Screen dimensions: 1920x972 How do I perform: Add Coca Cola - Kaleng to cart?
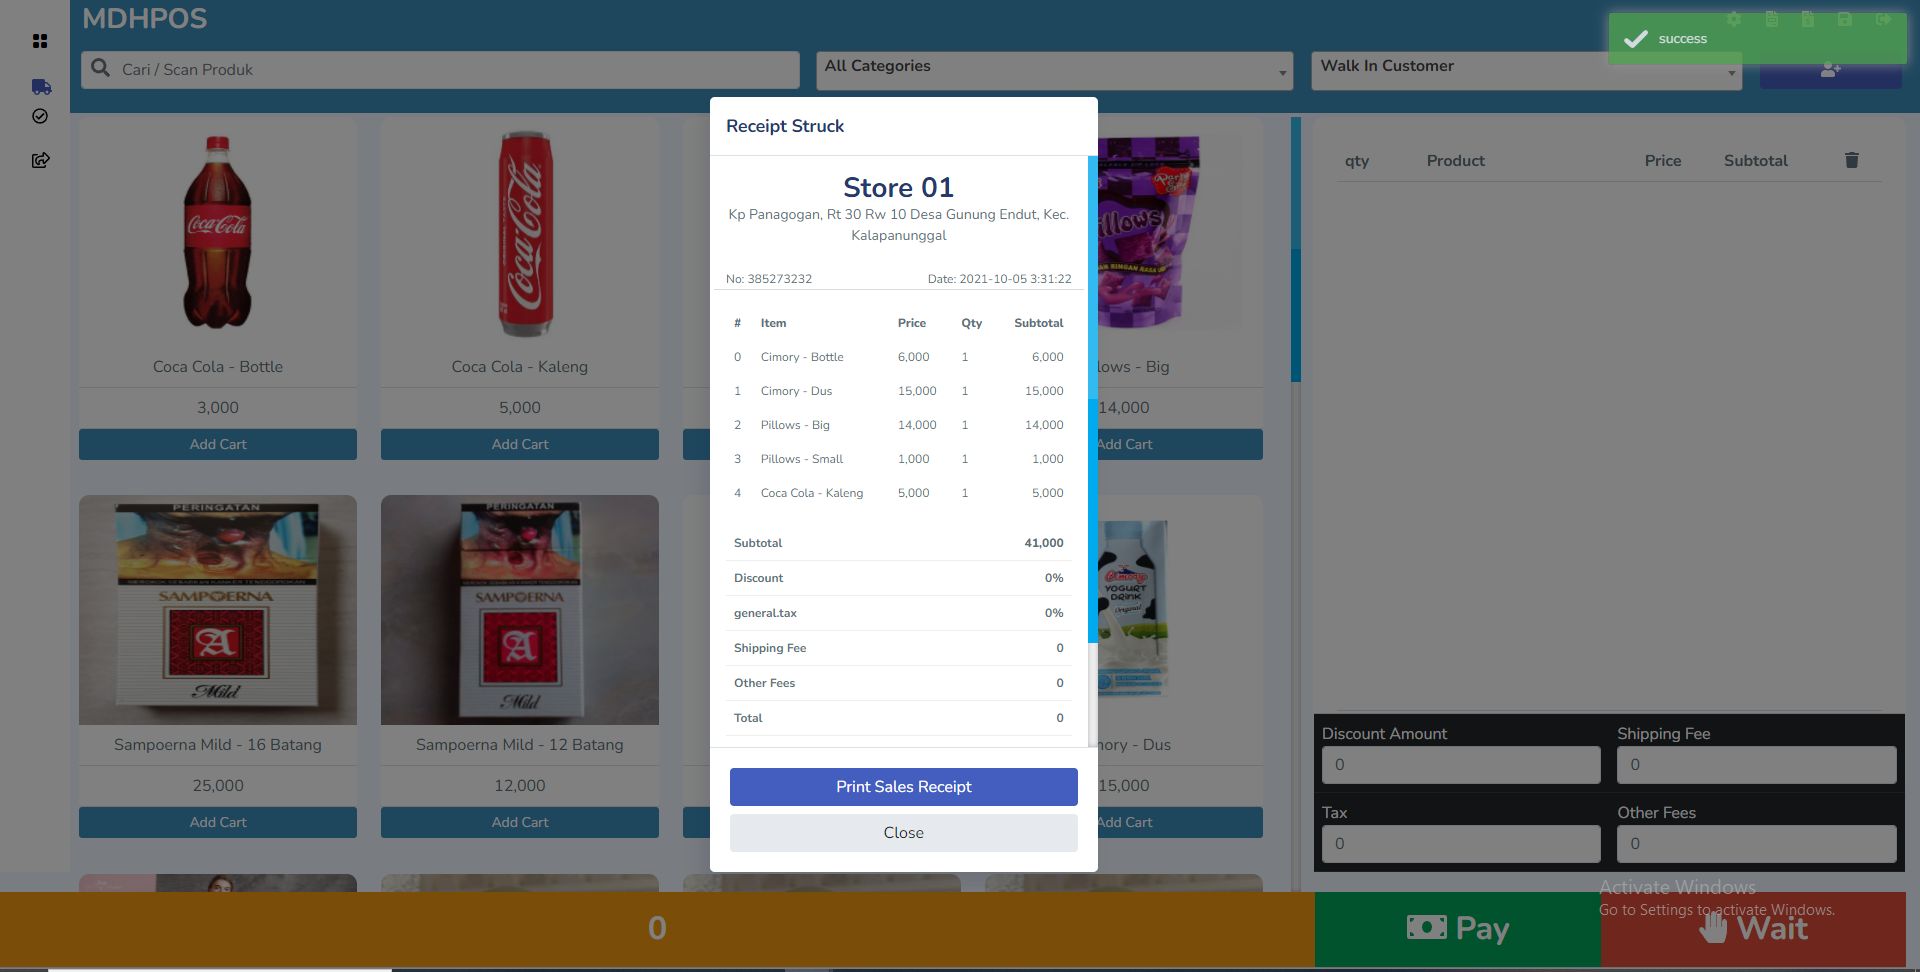(x=520, y=444)
